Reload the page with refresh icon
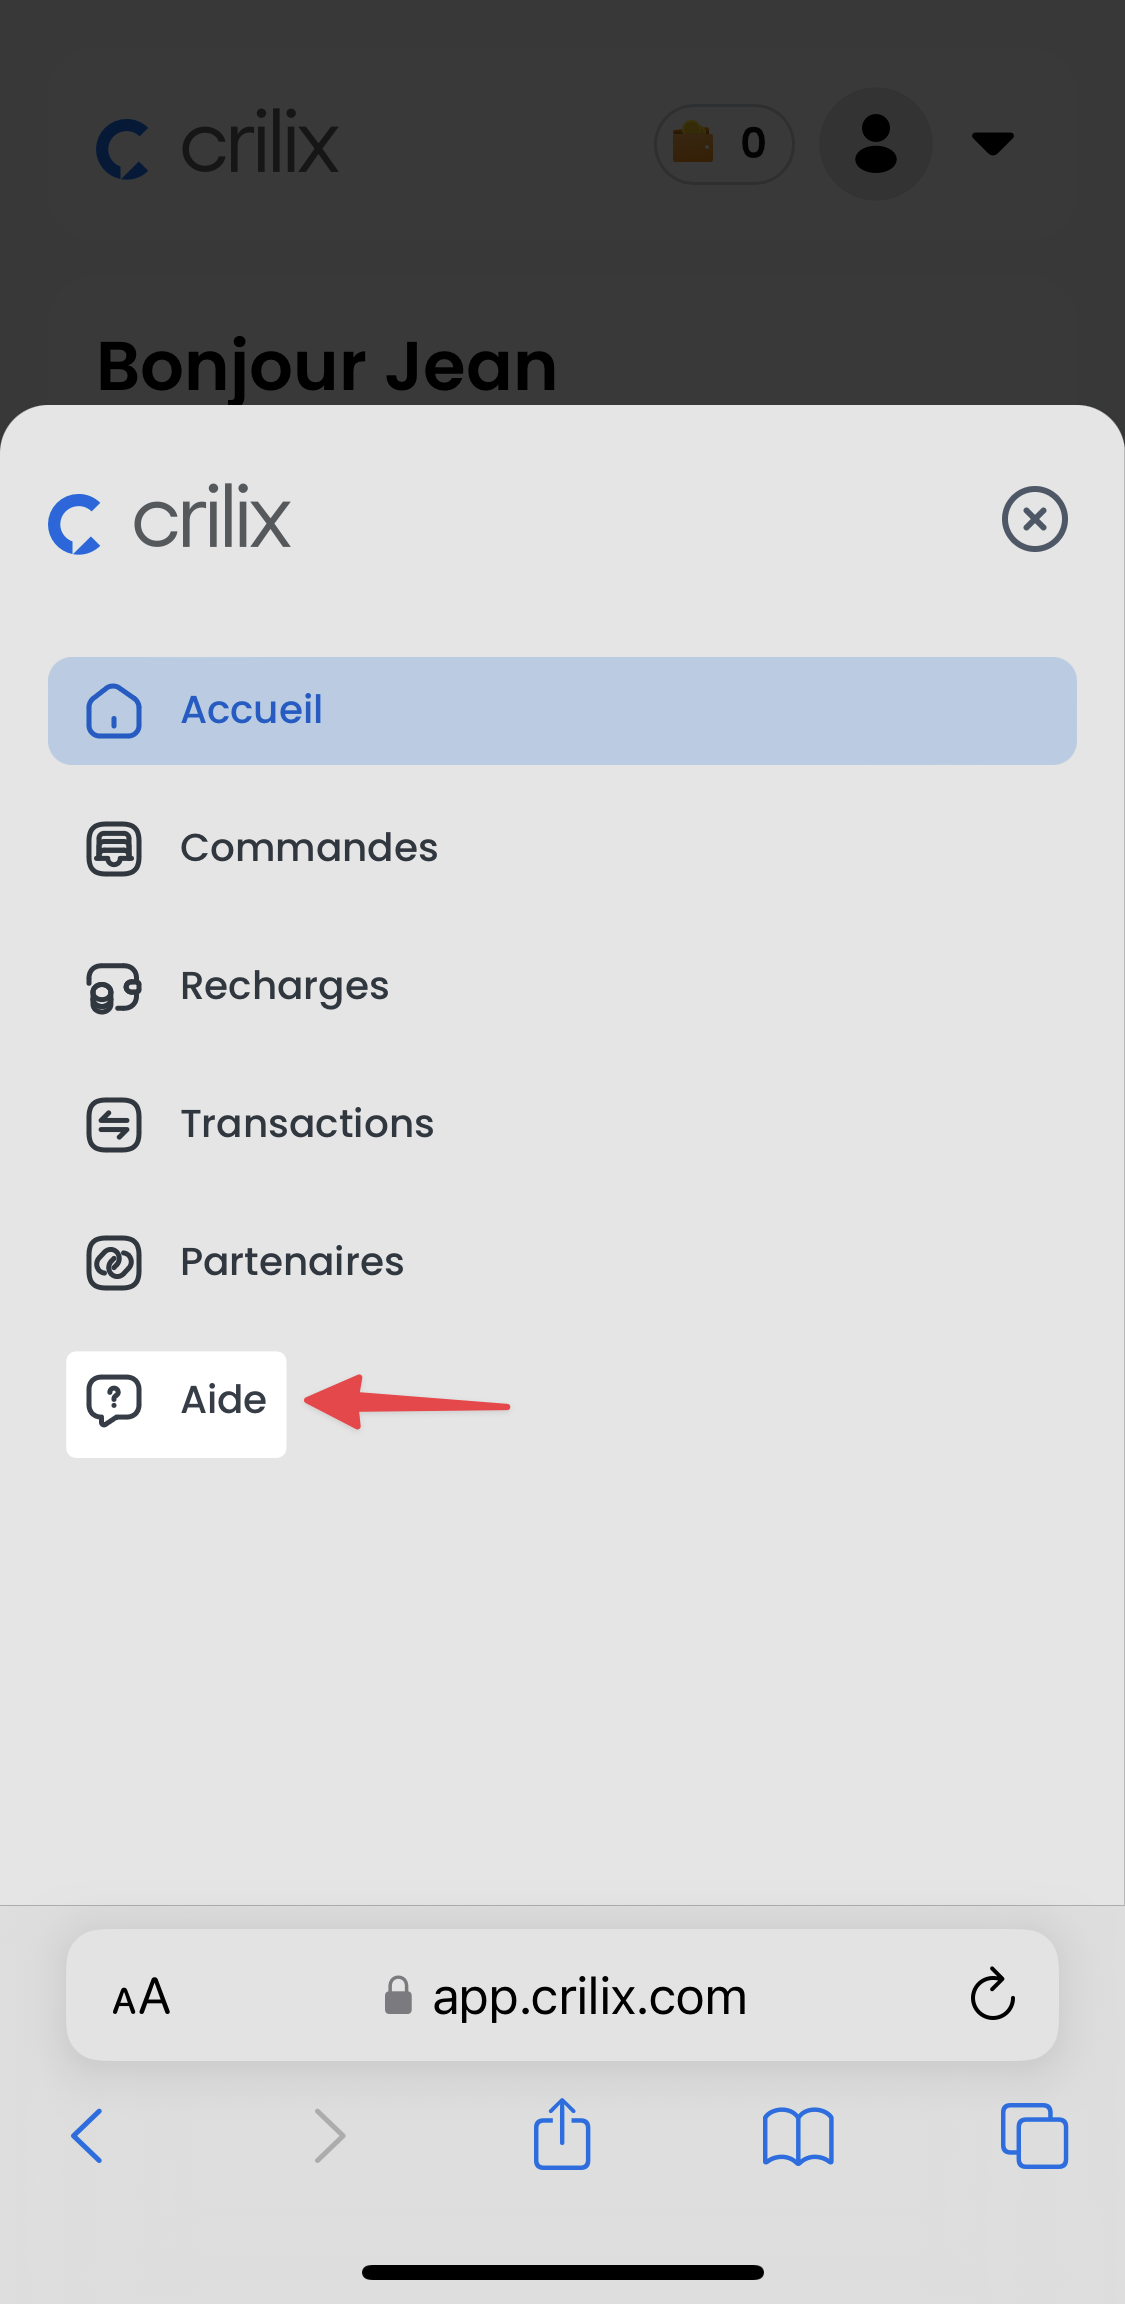The width and height of the screenshot is (1125, 2304). 993,1995
